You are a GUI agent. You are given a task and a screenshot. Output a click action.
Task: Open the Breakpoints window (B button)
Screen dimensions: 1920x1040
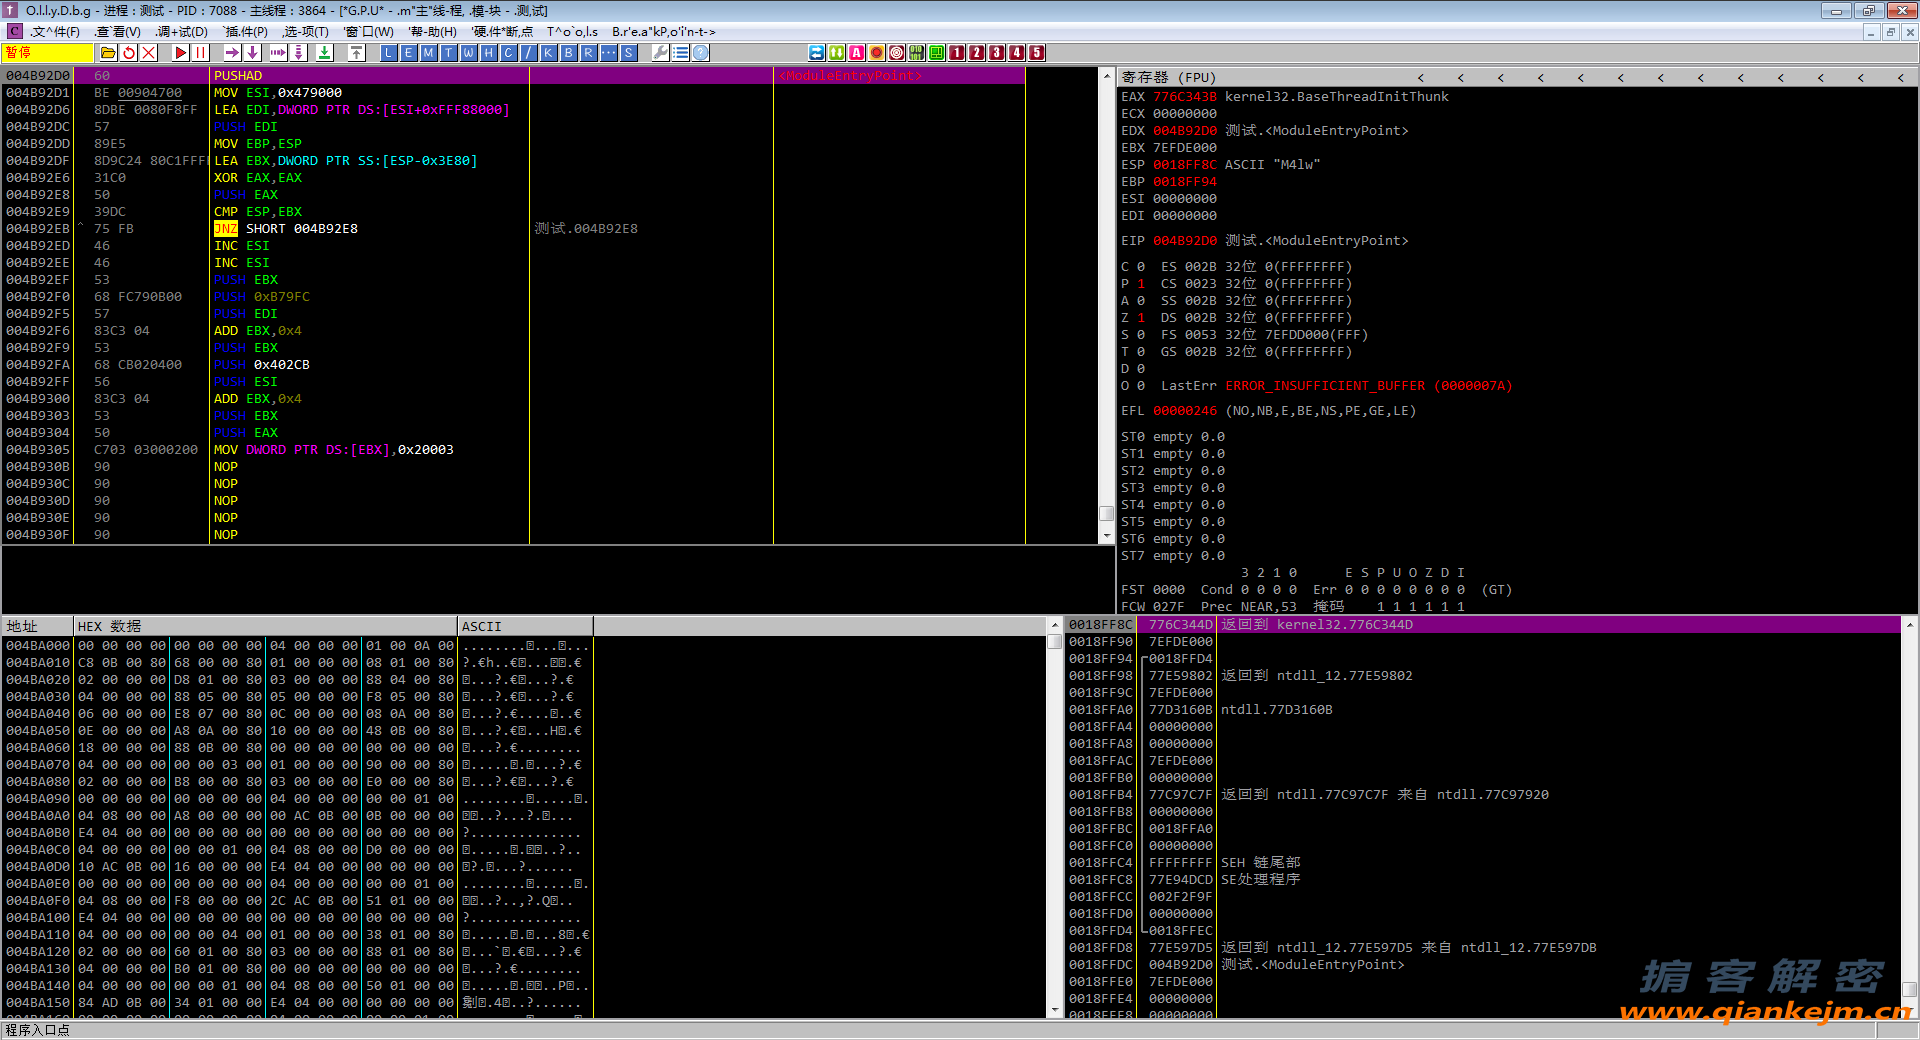tap(569, 53)
